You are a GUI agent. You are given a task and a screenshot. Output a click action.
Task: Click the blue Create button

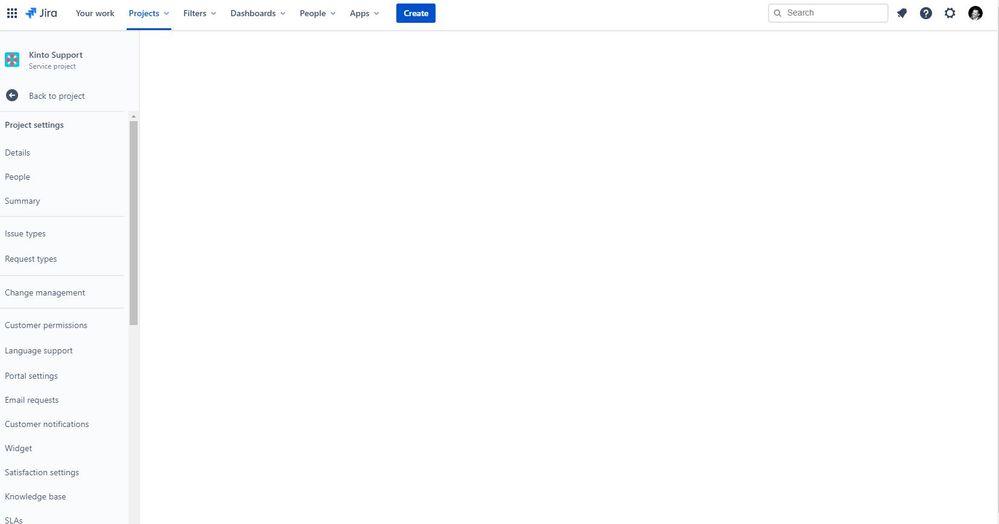pyautogui.click(x=415, y=13)
